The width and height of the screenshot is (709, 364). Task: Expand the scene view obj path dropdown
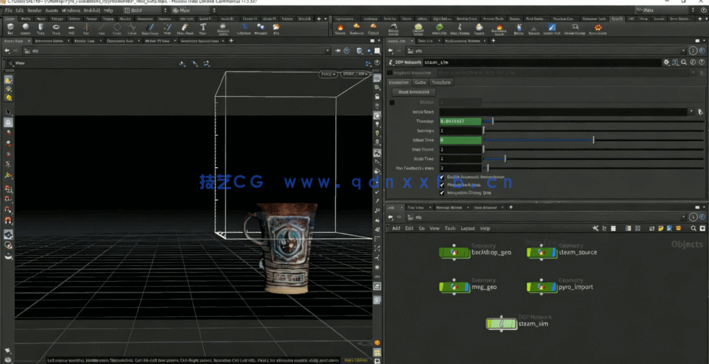328,51
